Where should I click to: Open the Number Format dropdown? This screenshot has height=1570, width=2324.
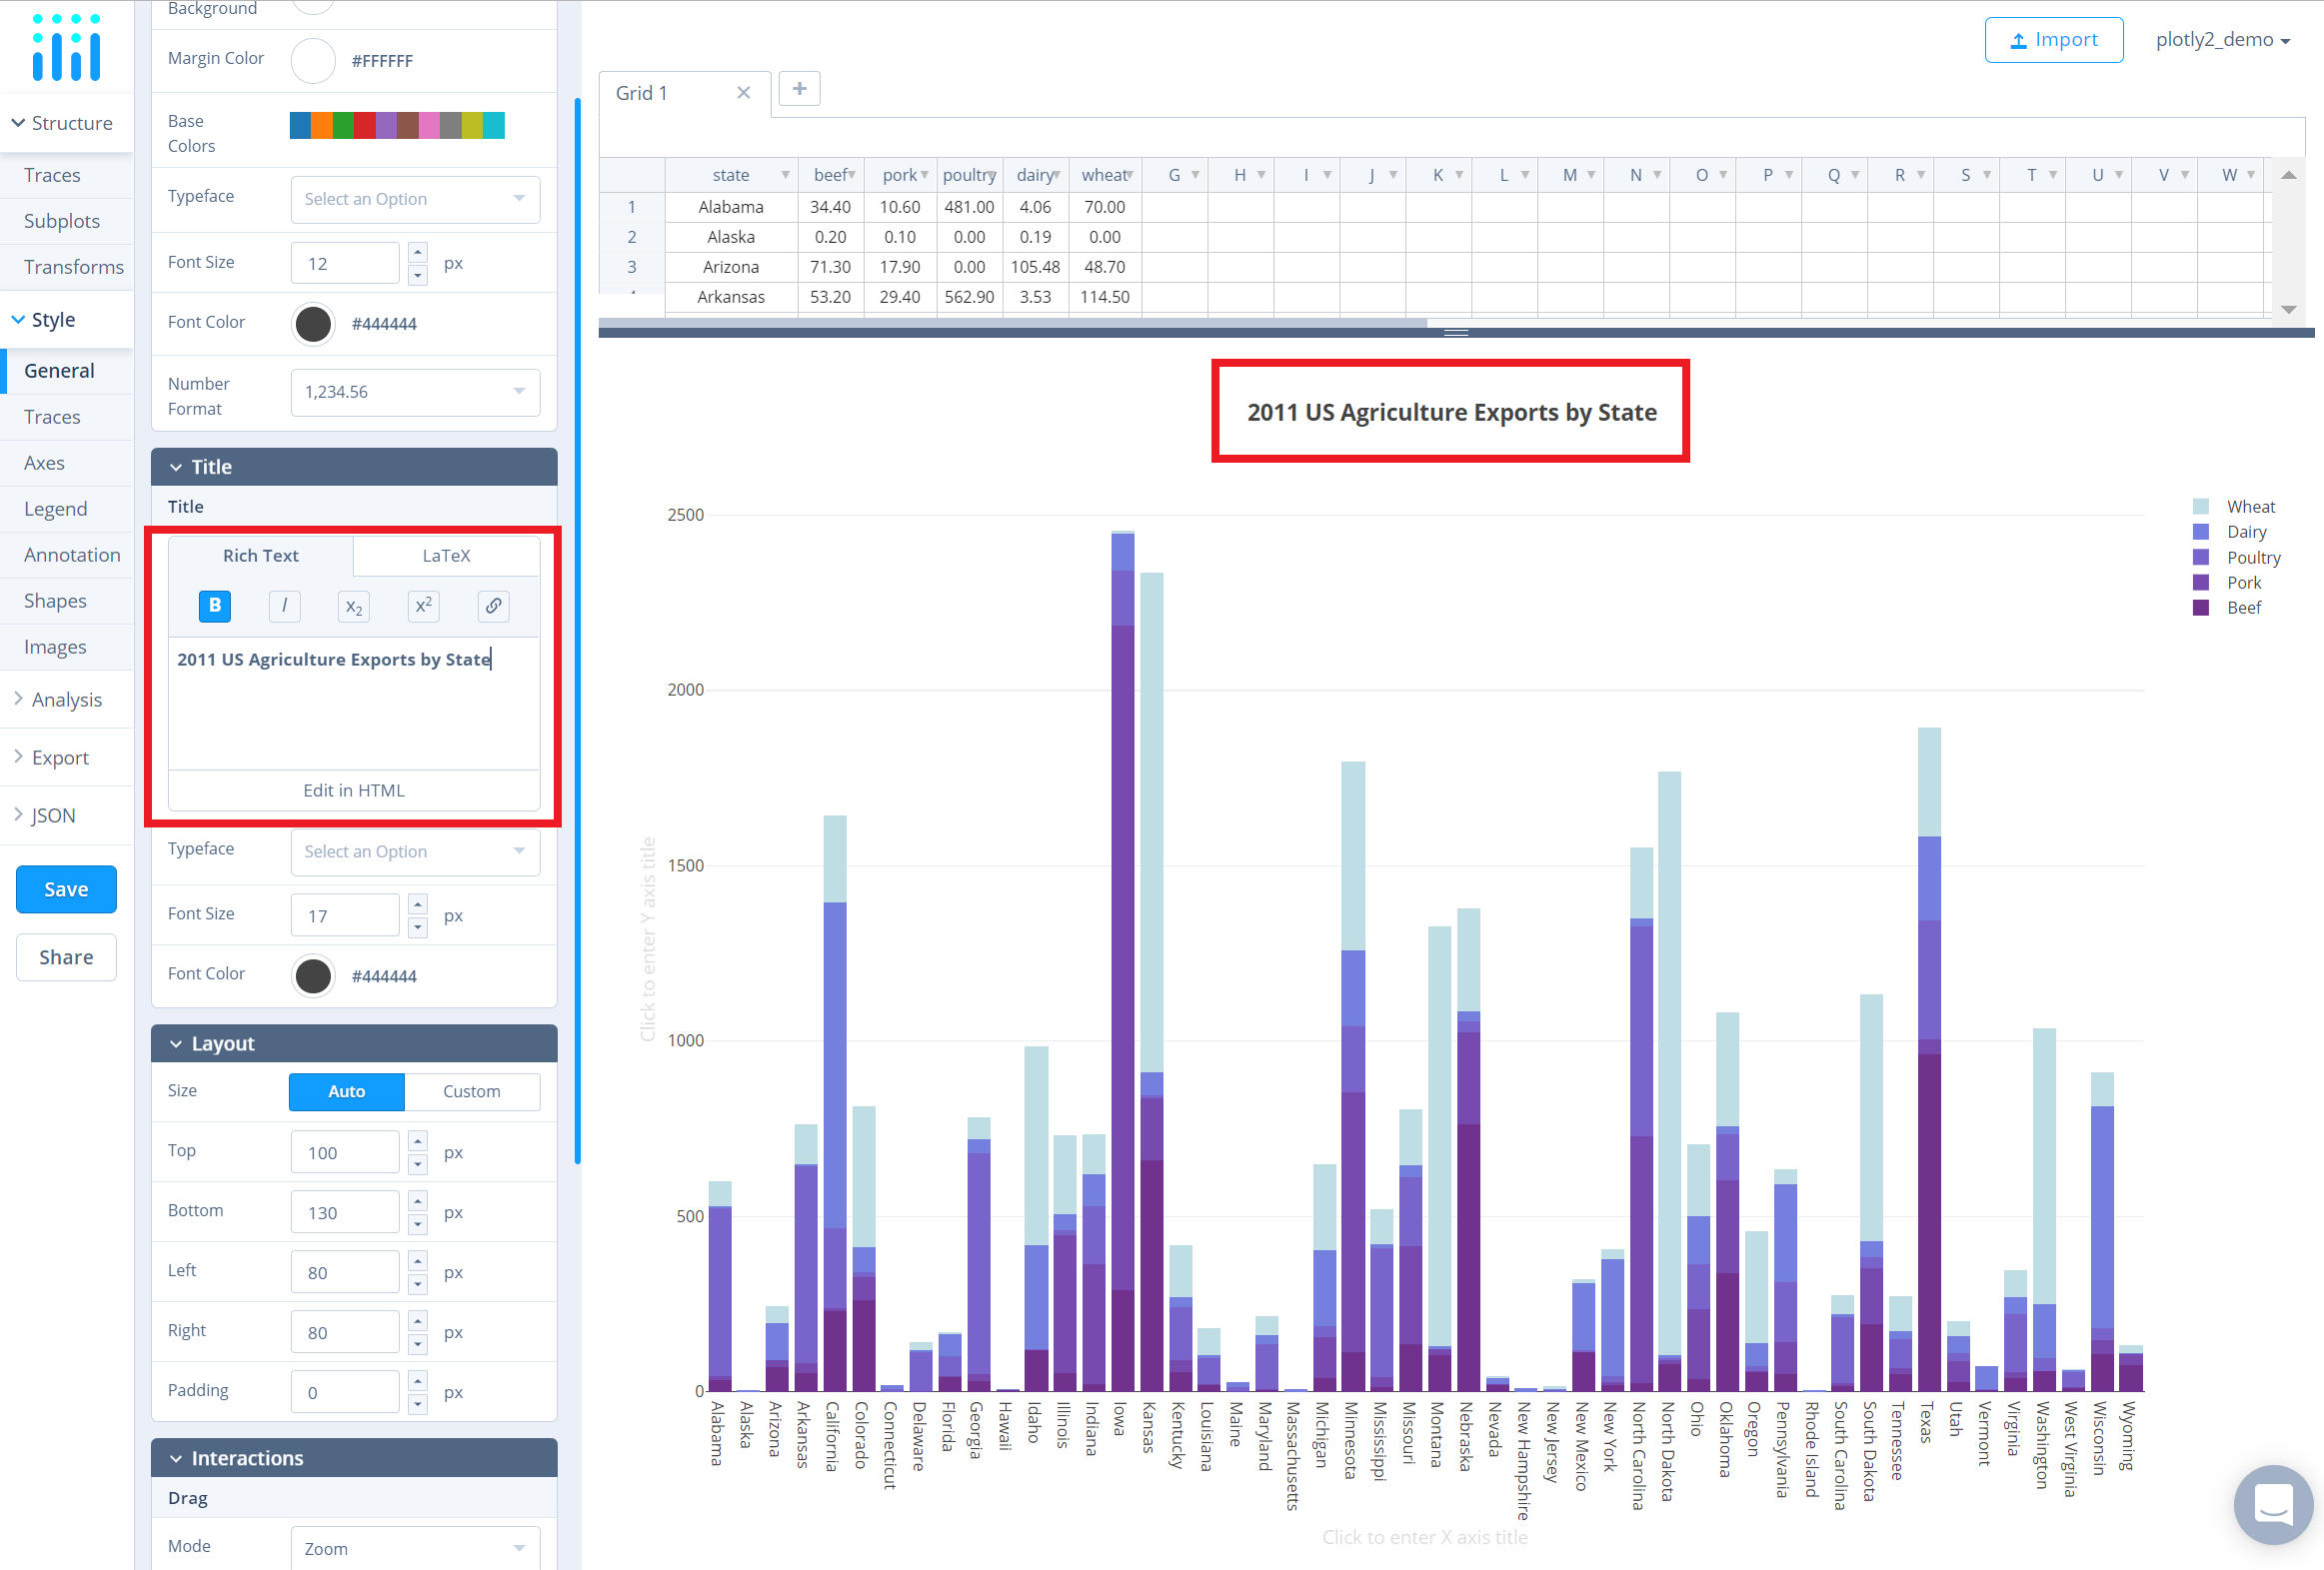point(415,392)
